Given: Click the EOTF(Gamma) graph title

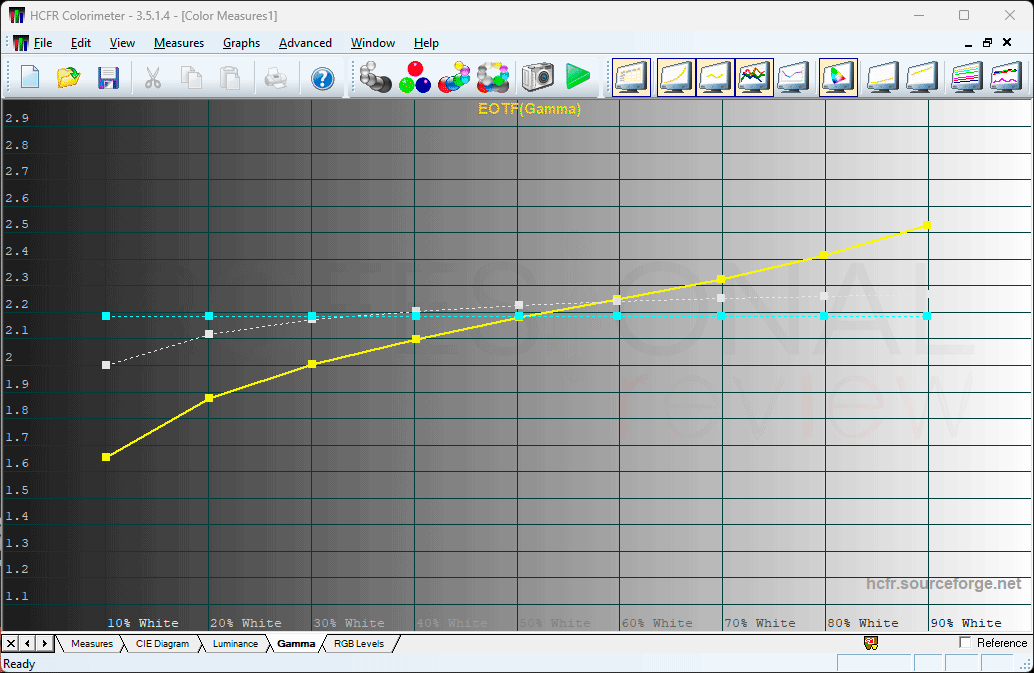Looking at the screenshot, I should (x=530, y=109).
